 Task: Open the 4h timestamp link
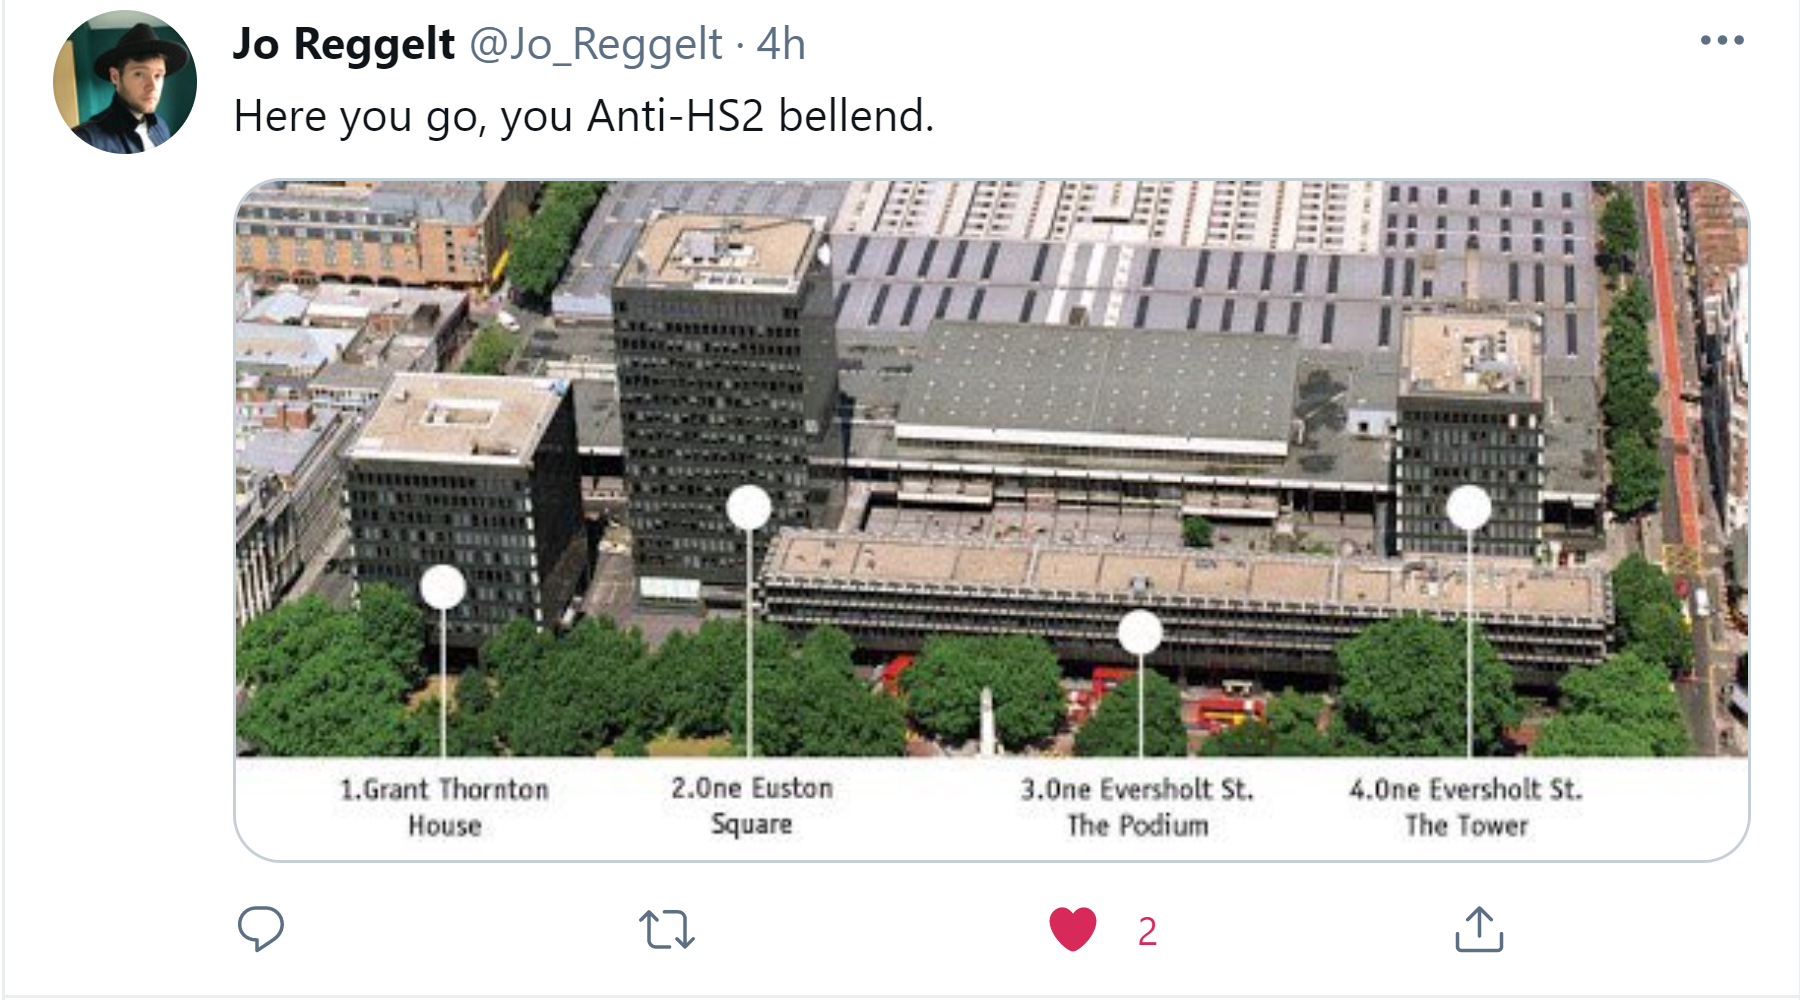tap(781, 44)
